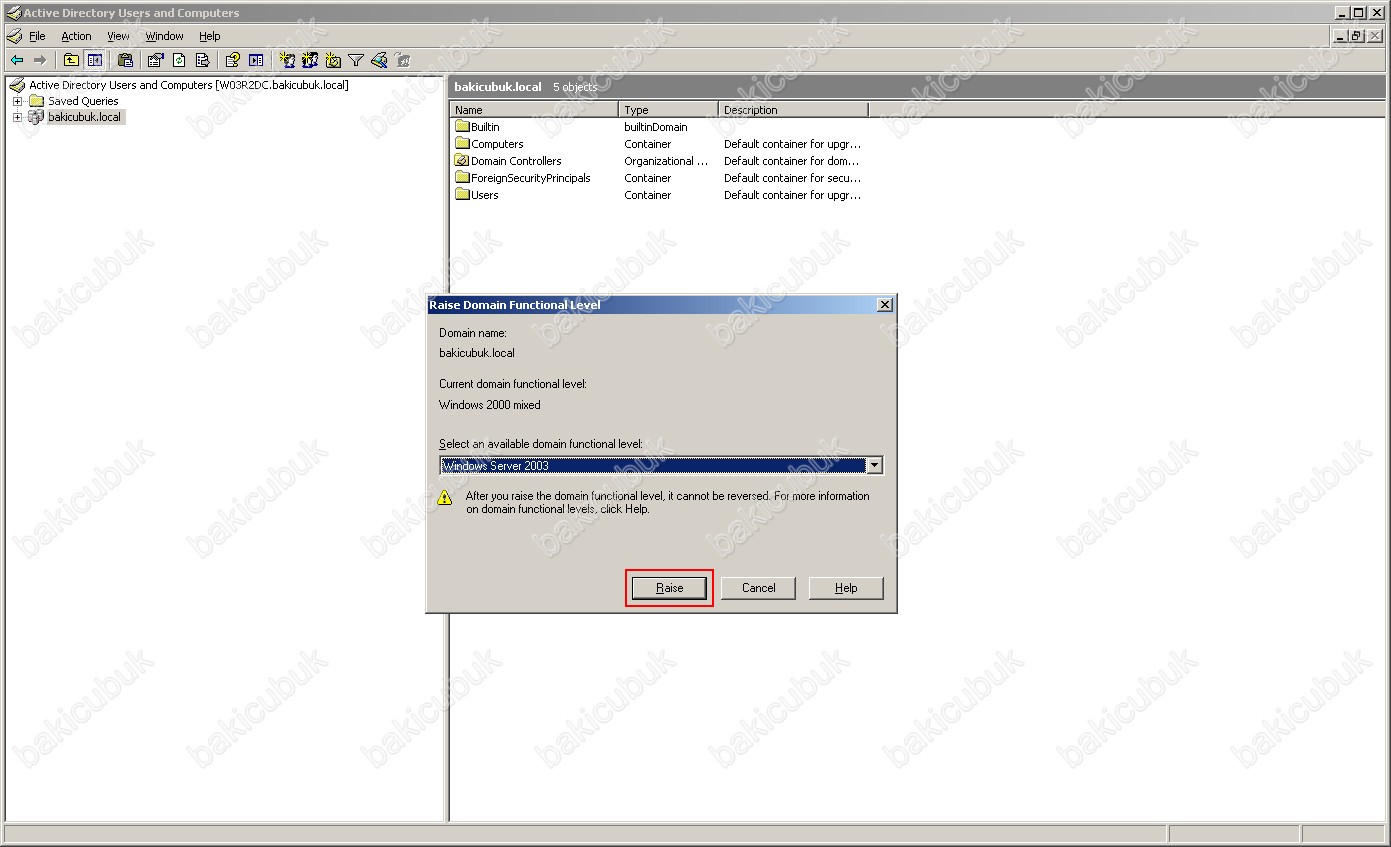Open the Help menu
The height and width of the screenshot is (847, 1391).
(x=210, y=36)
